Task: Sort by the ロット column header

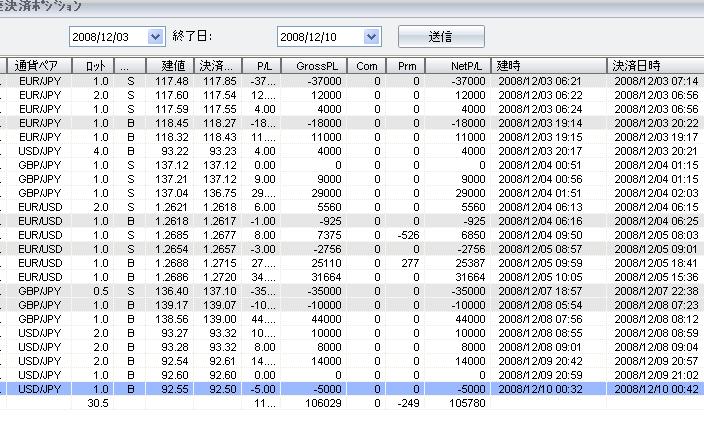Action: pyautogui.click(x=93, y=66)
